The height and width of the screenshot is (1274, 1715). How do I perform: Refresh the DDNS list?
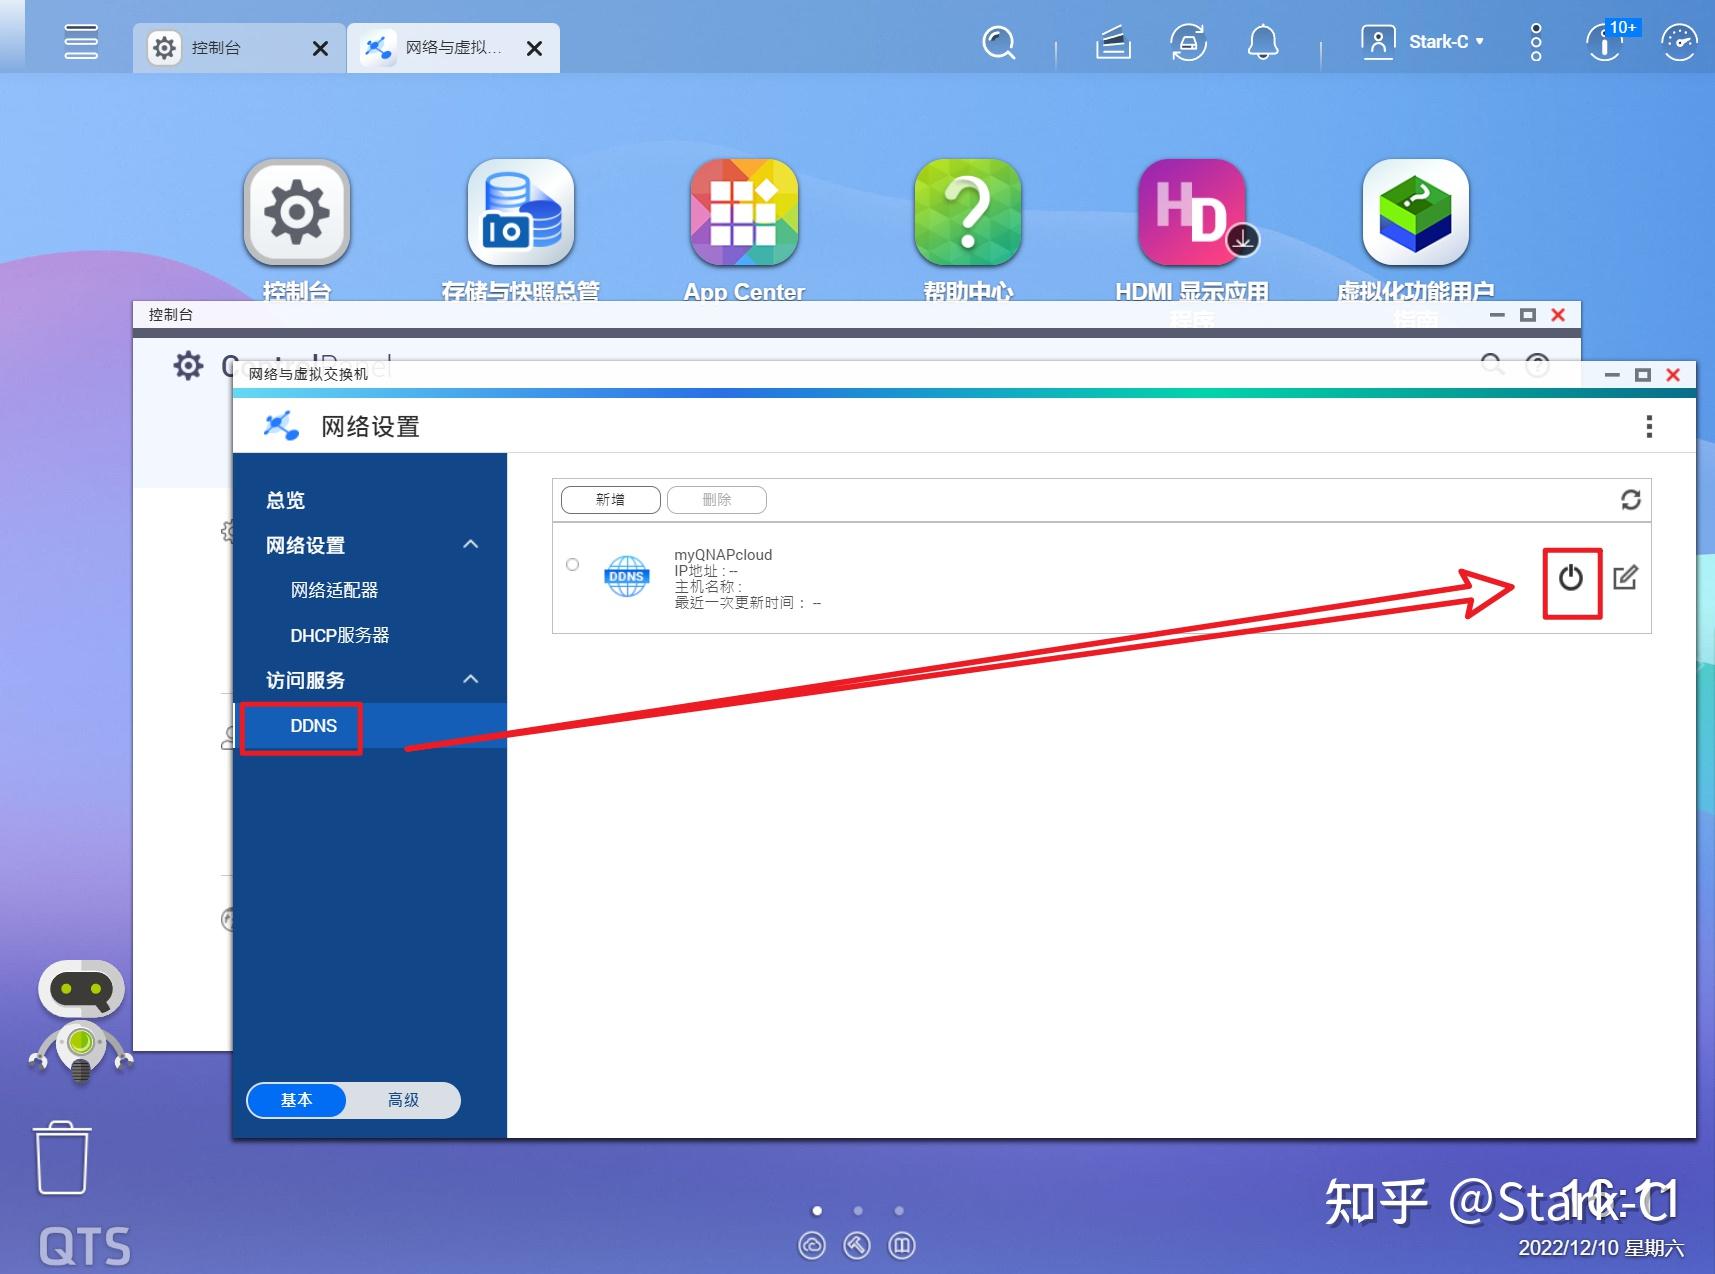pos(1633,500)
